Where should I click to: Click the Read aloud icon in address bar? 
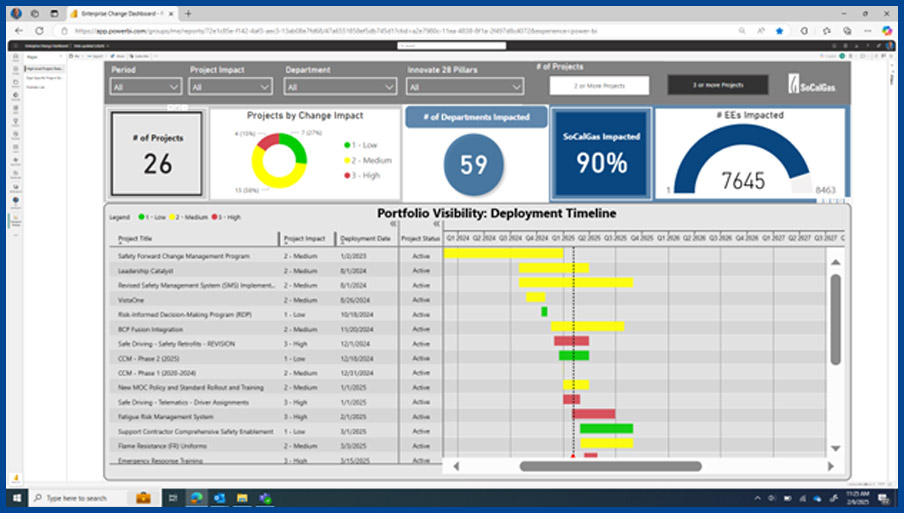[760, 31]
